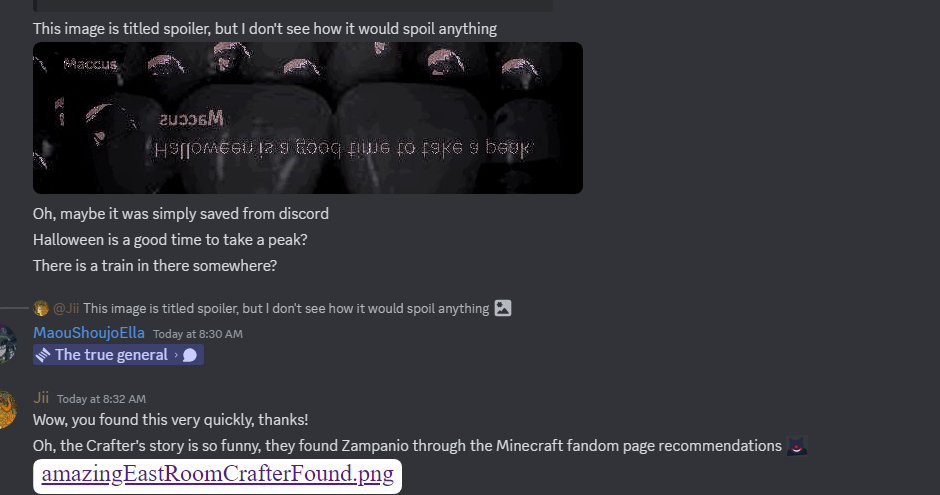Image resolution: width=940 pixels, height=495 pixels.
Task: Click the chat bubble icon in channel mention
Action: 189,355
